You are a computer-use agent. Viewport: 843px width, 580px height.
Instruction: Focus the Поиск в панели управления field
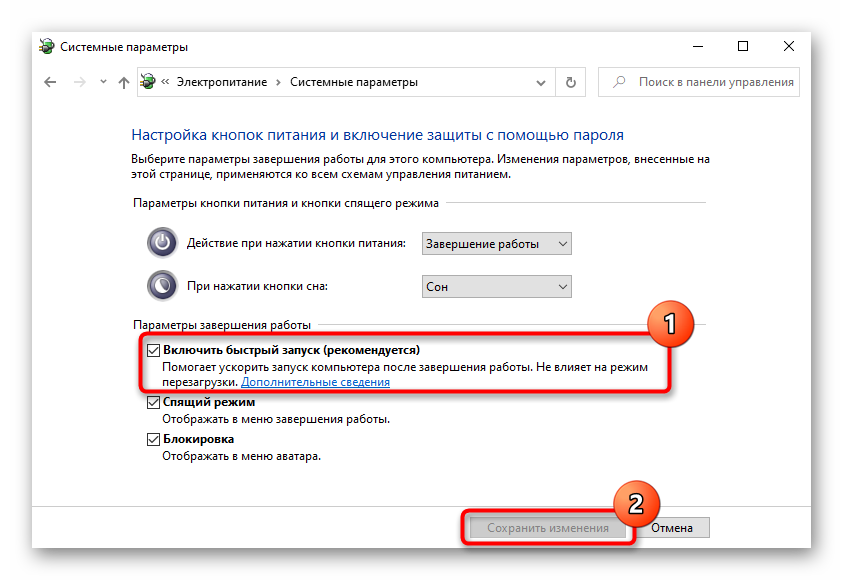click(699, 82)
